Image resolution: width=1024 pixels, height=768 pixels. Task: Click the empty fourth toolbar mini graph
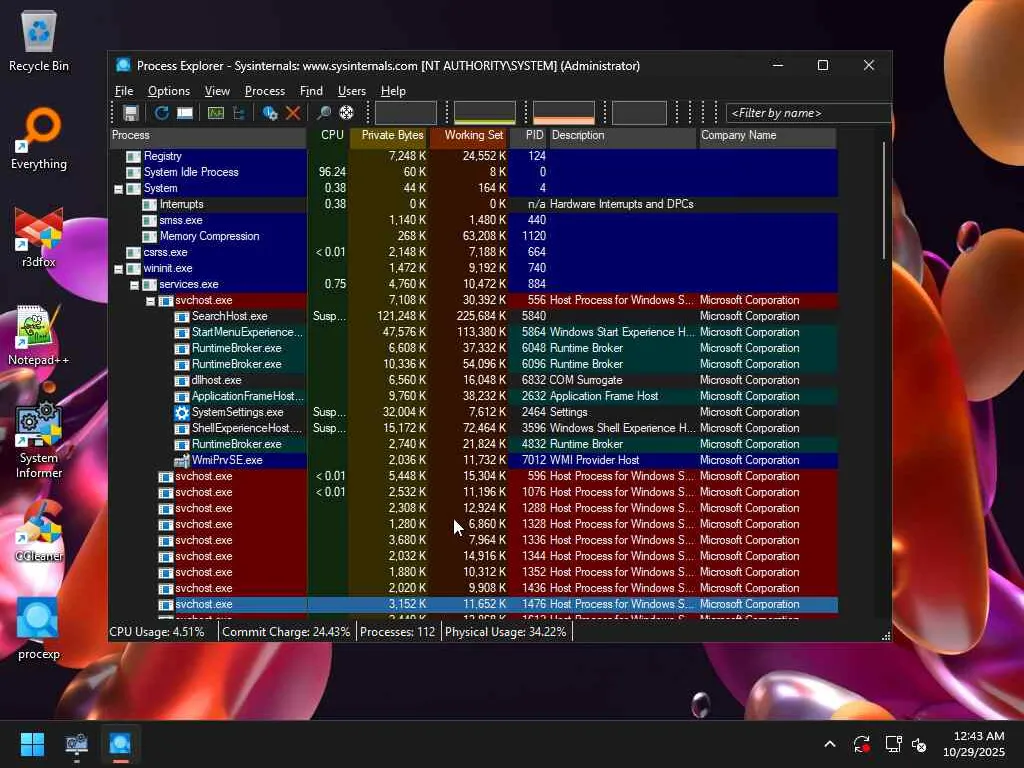(639, 112)
